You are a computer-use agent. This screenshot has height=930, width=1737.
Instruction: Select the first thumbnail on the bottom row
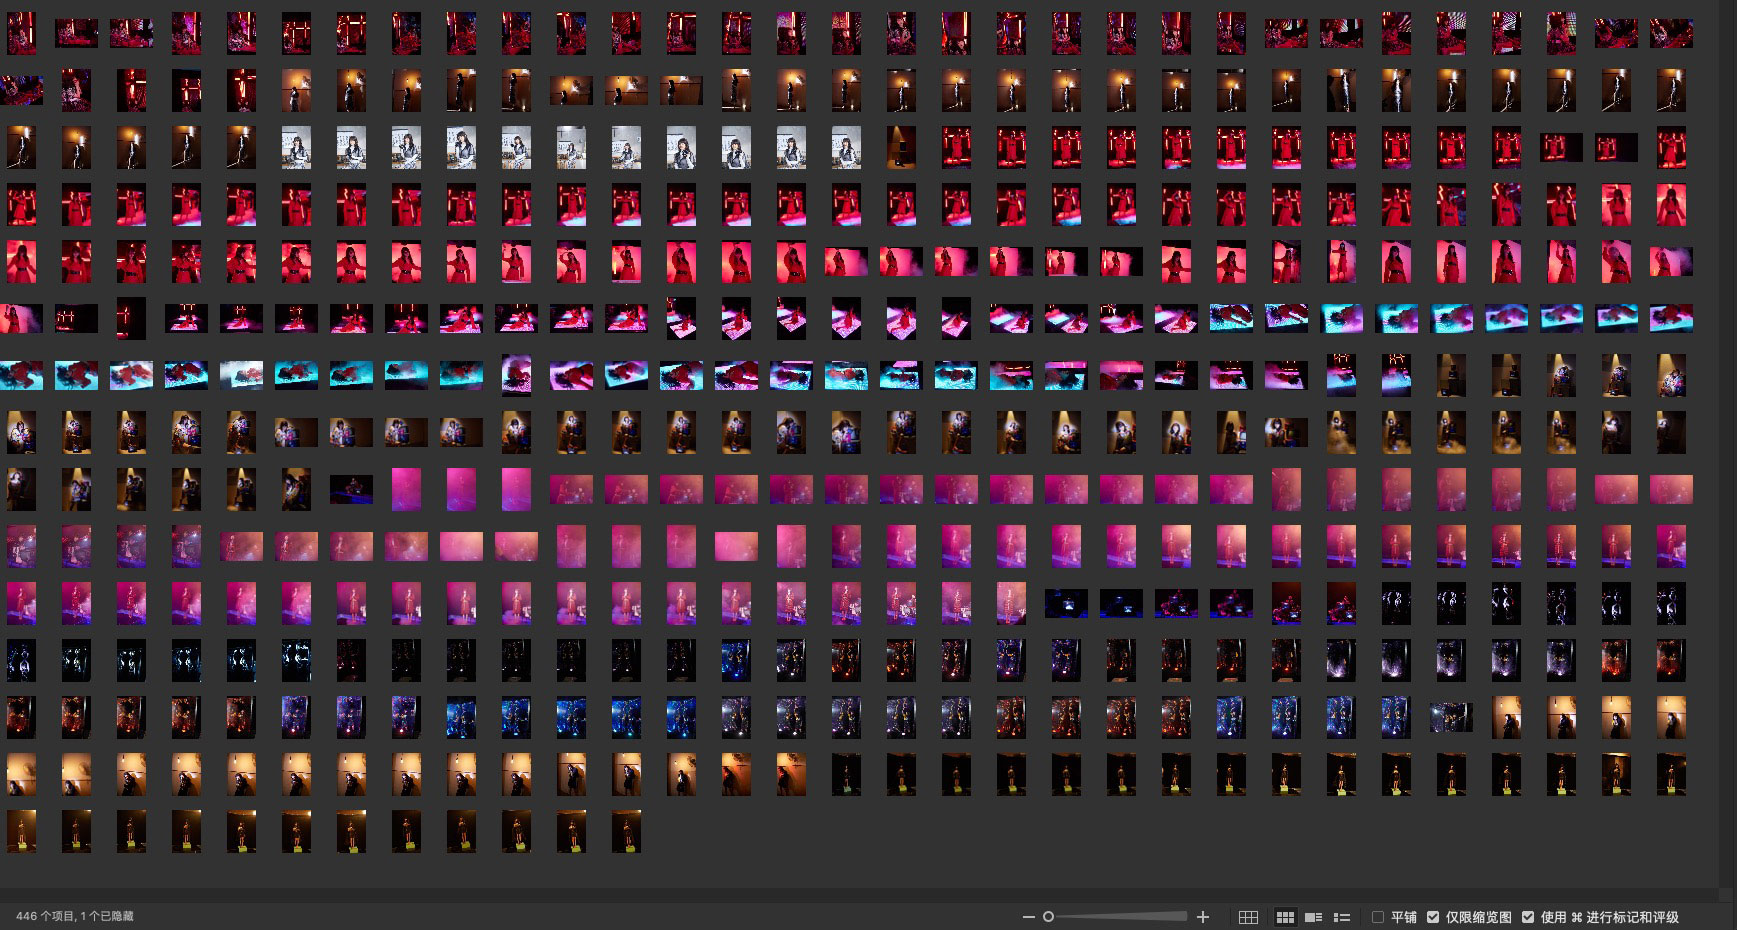pos(21,831)
